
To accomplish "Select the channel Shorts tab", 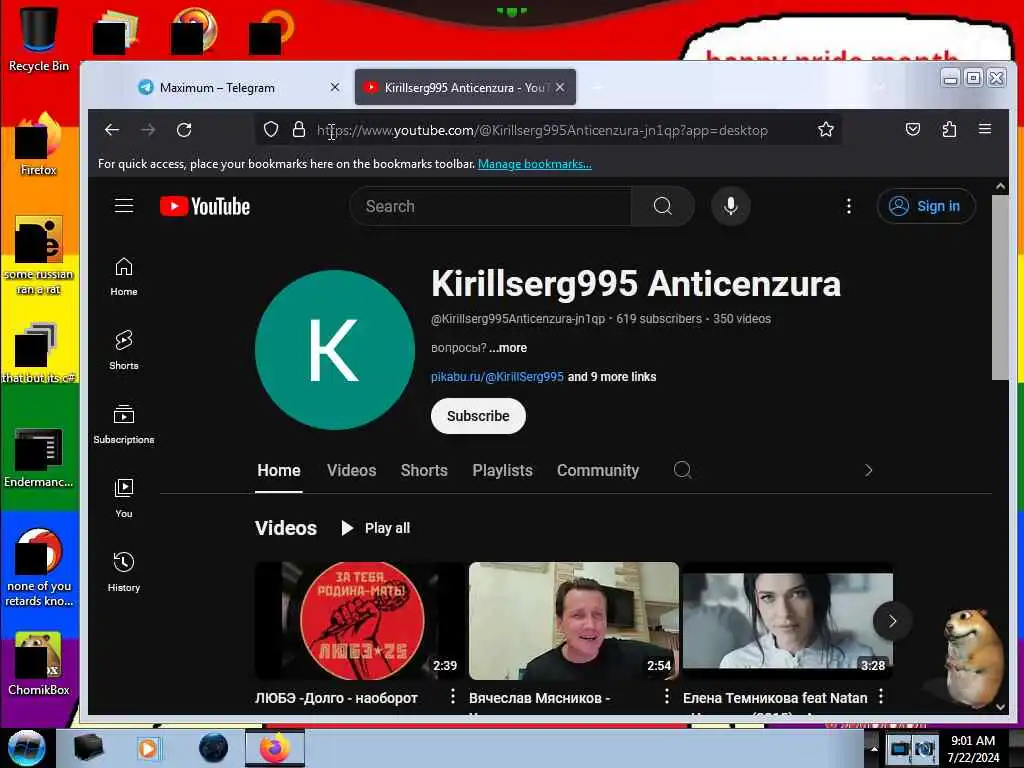I will [424, 470].
